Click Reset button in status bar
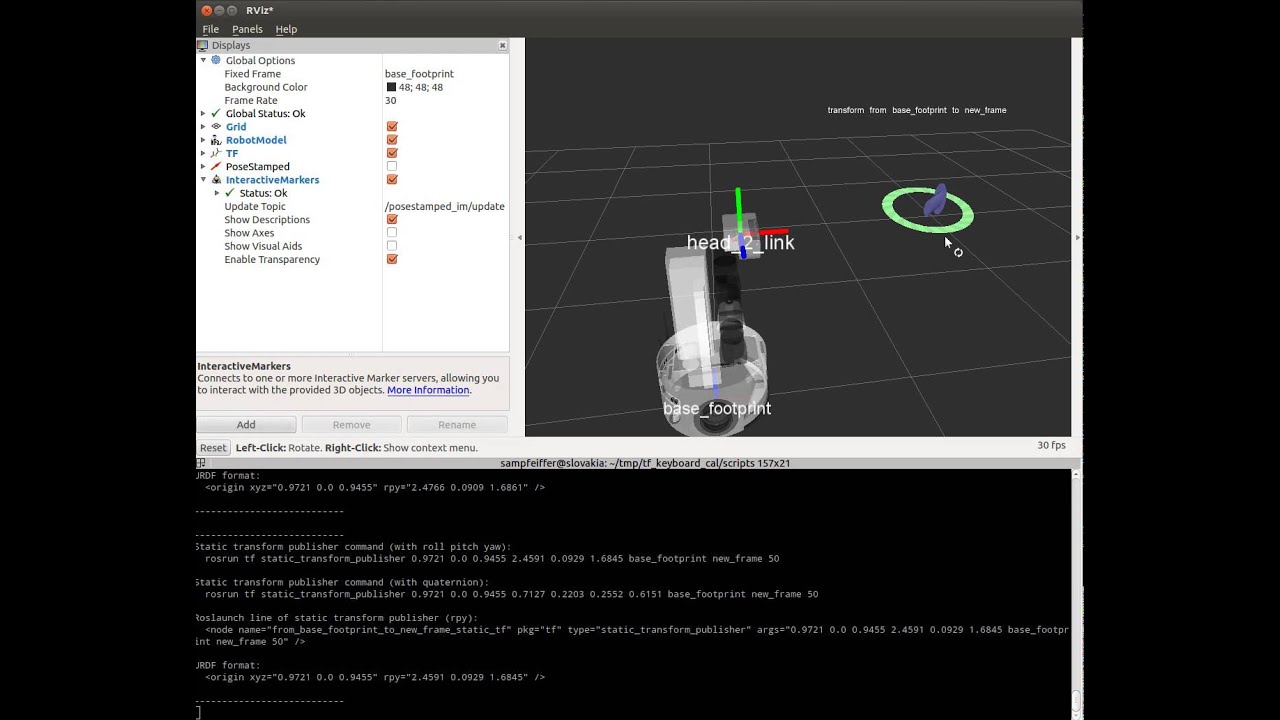The image size is (1280, 720). click(x=213, y=448)
